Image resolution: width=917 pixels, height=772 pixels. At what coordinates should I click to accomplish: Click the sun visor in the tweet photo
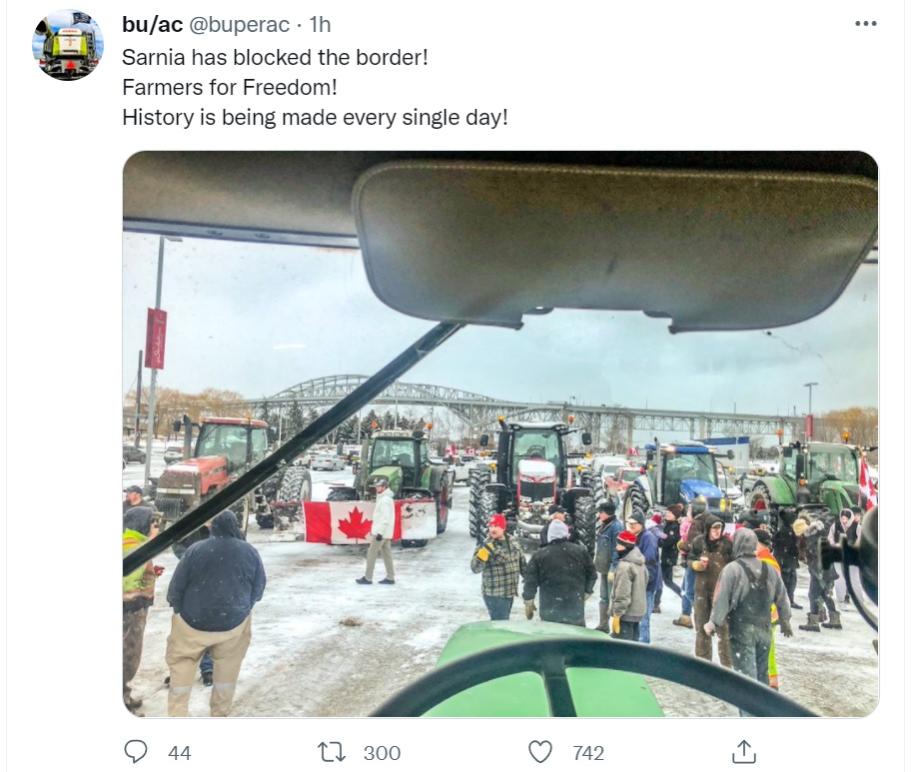click(x=614, y=246)
